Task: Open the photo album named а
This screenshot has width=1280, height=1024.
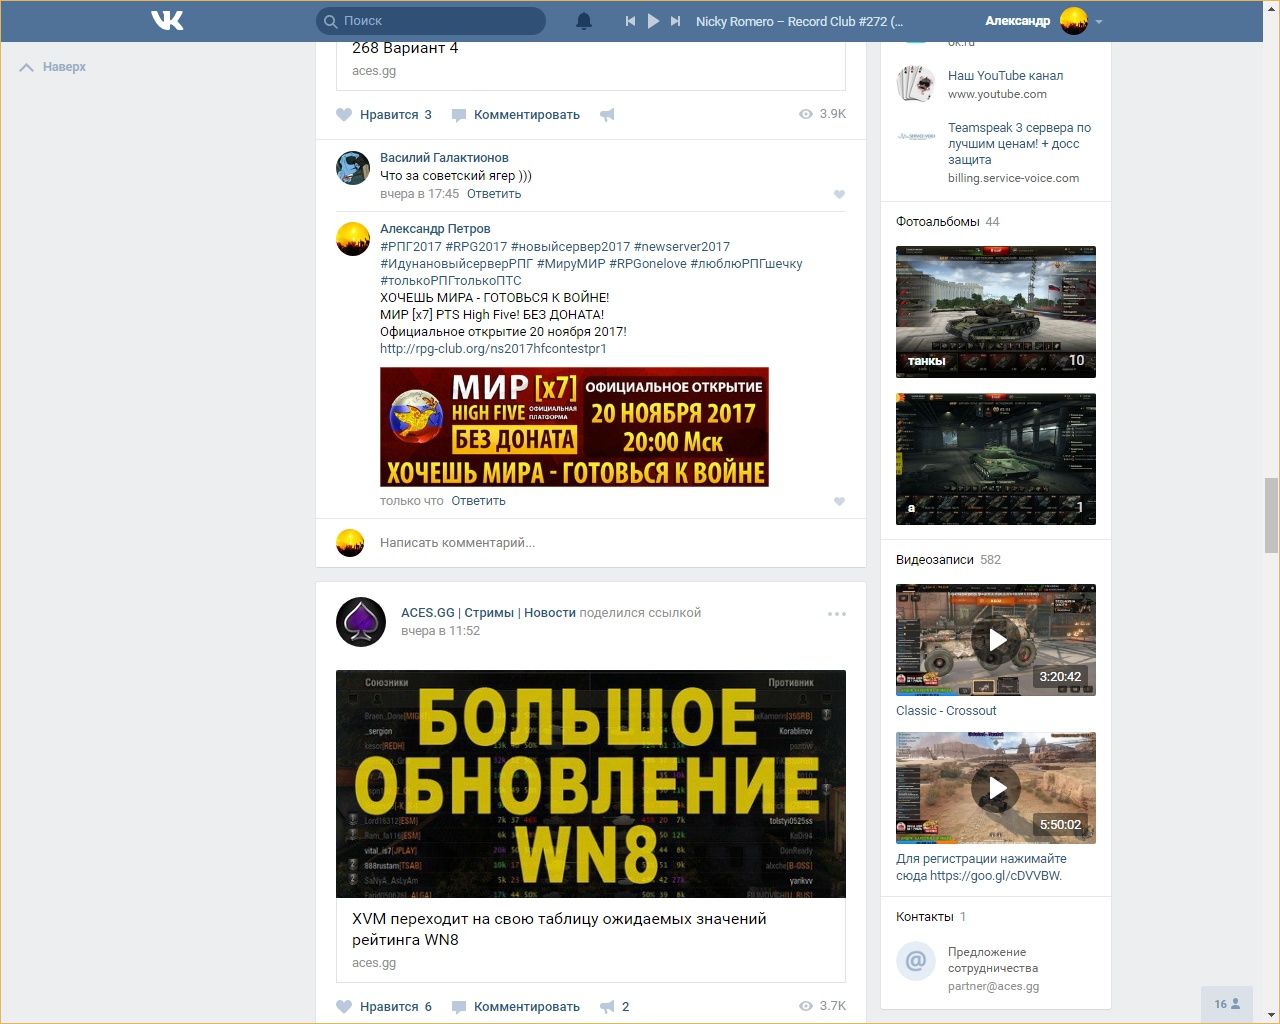Action: pyautogui.click(x=996, y=459)
